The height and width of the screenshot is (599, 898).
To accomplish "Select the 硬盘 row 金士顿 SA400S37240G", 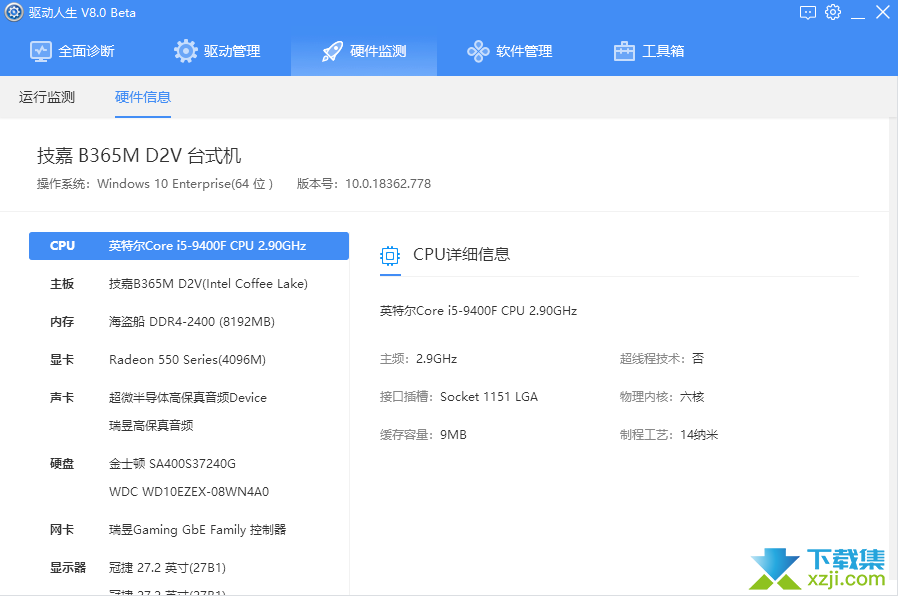I will (x=189, y=464).
